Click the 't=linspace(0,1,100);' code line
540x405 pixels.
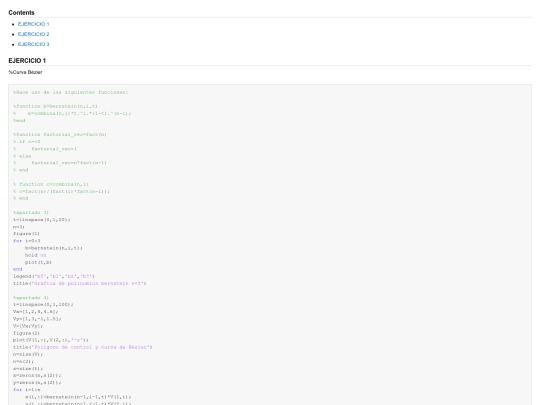[x=43, y=304]
